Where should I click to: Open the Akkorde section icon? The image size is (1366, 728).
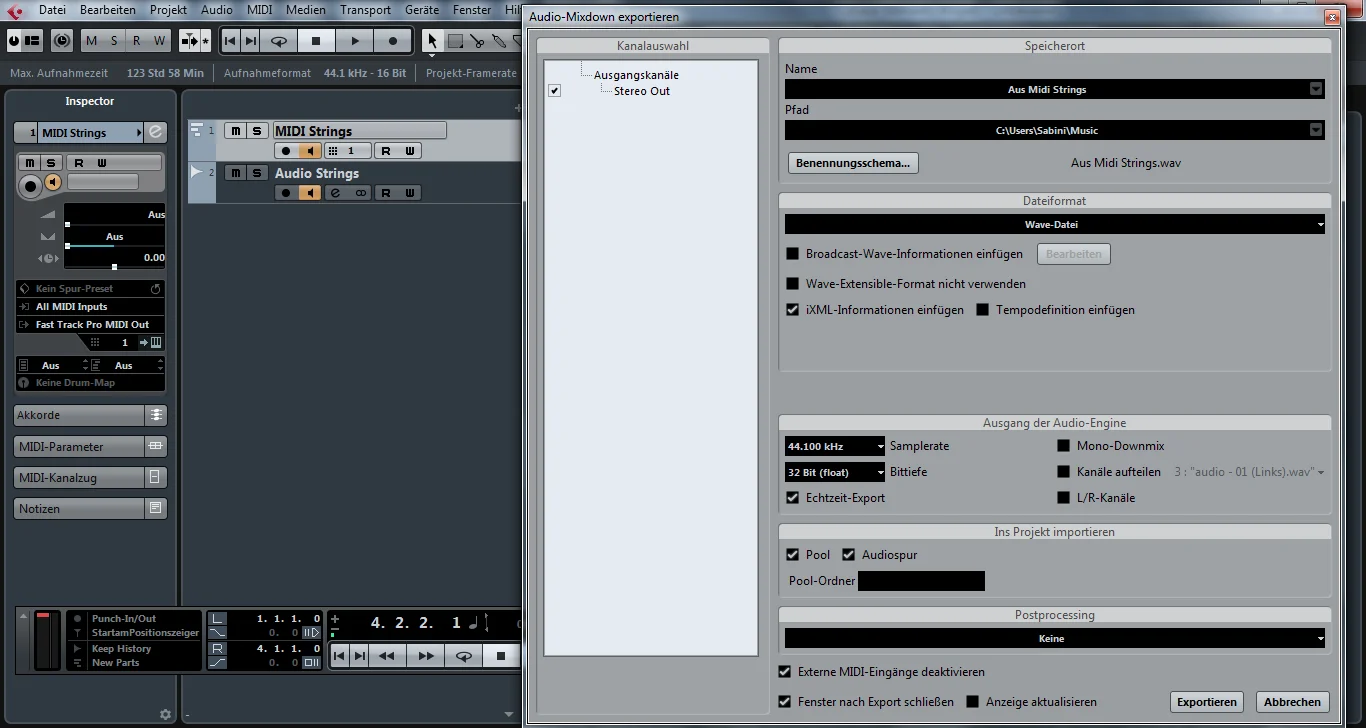coord(156,415)
